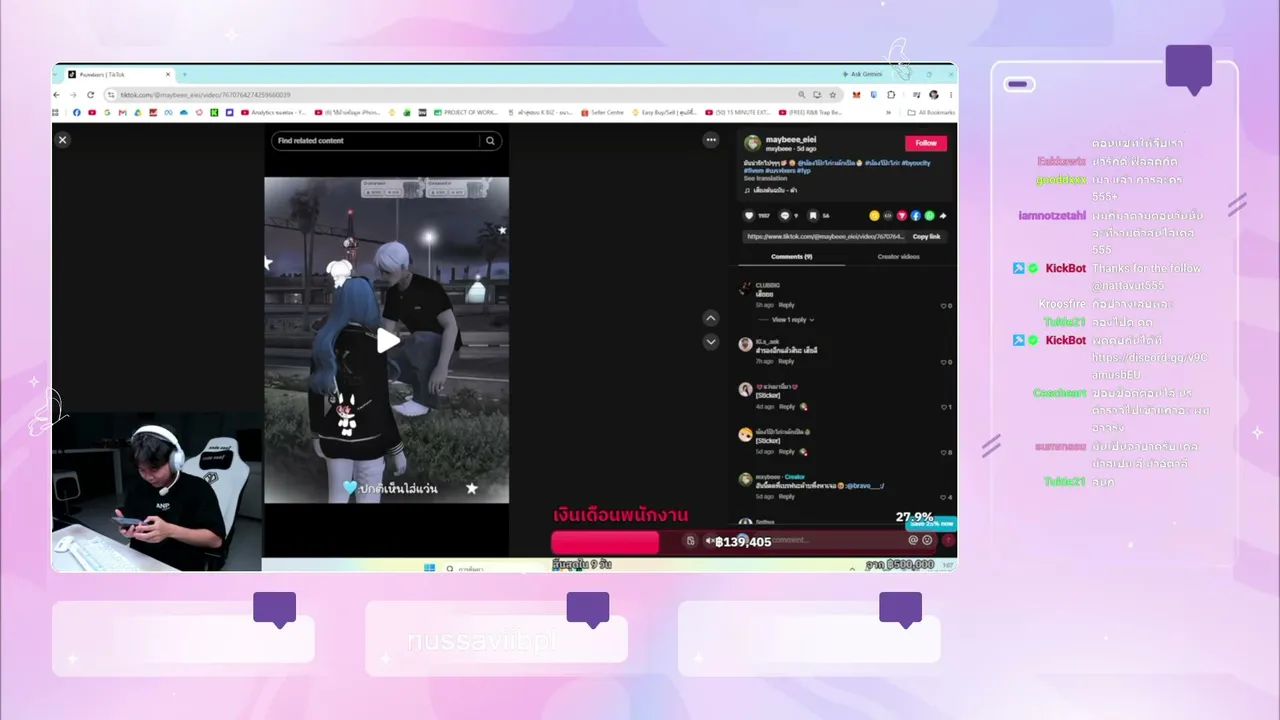Reload the page in the browser
Image resolution: width=1280 pixels, height=720 pixels.
pyautogui.click(x=93, y=95)
